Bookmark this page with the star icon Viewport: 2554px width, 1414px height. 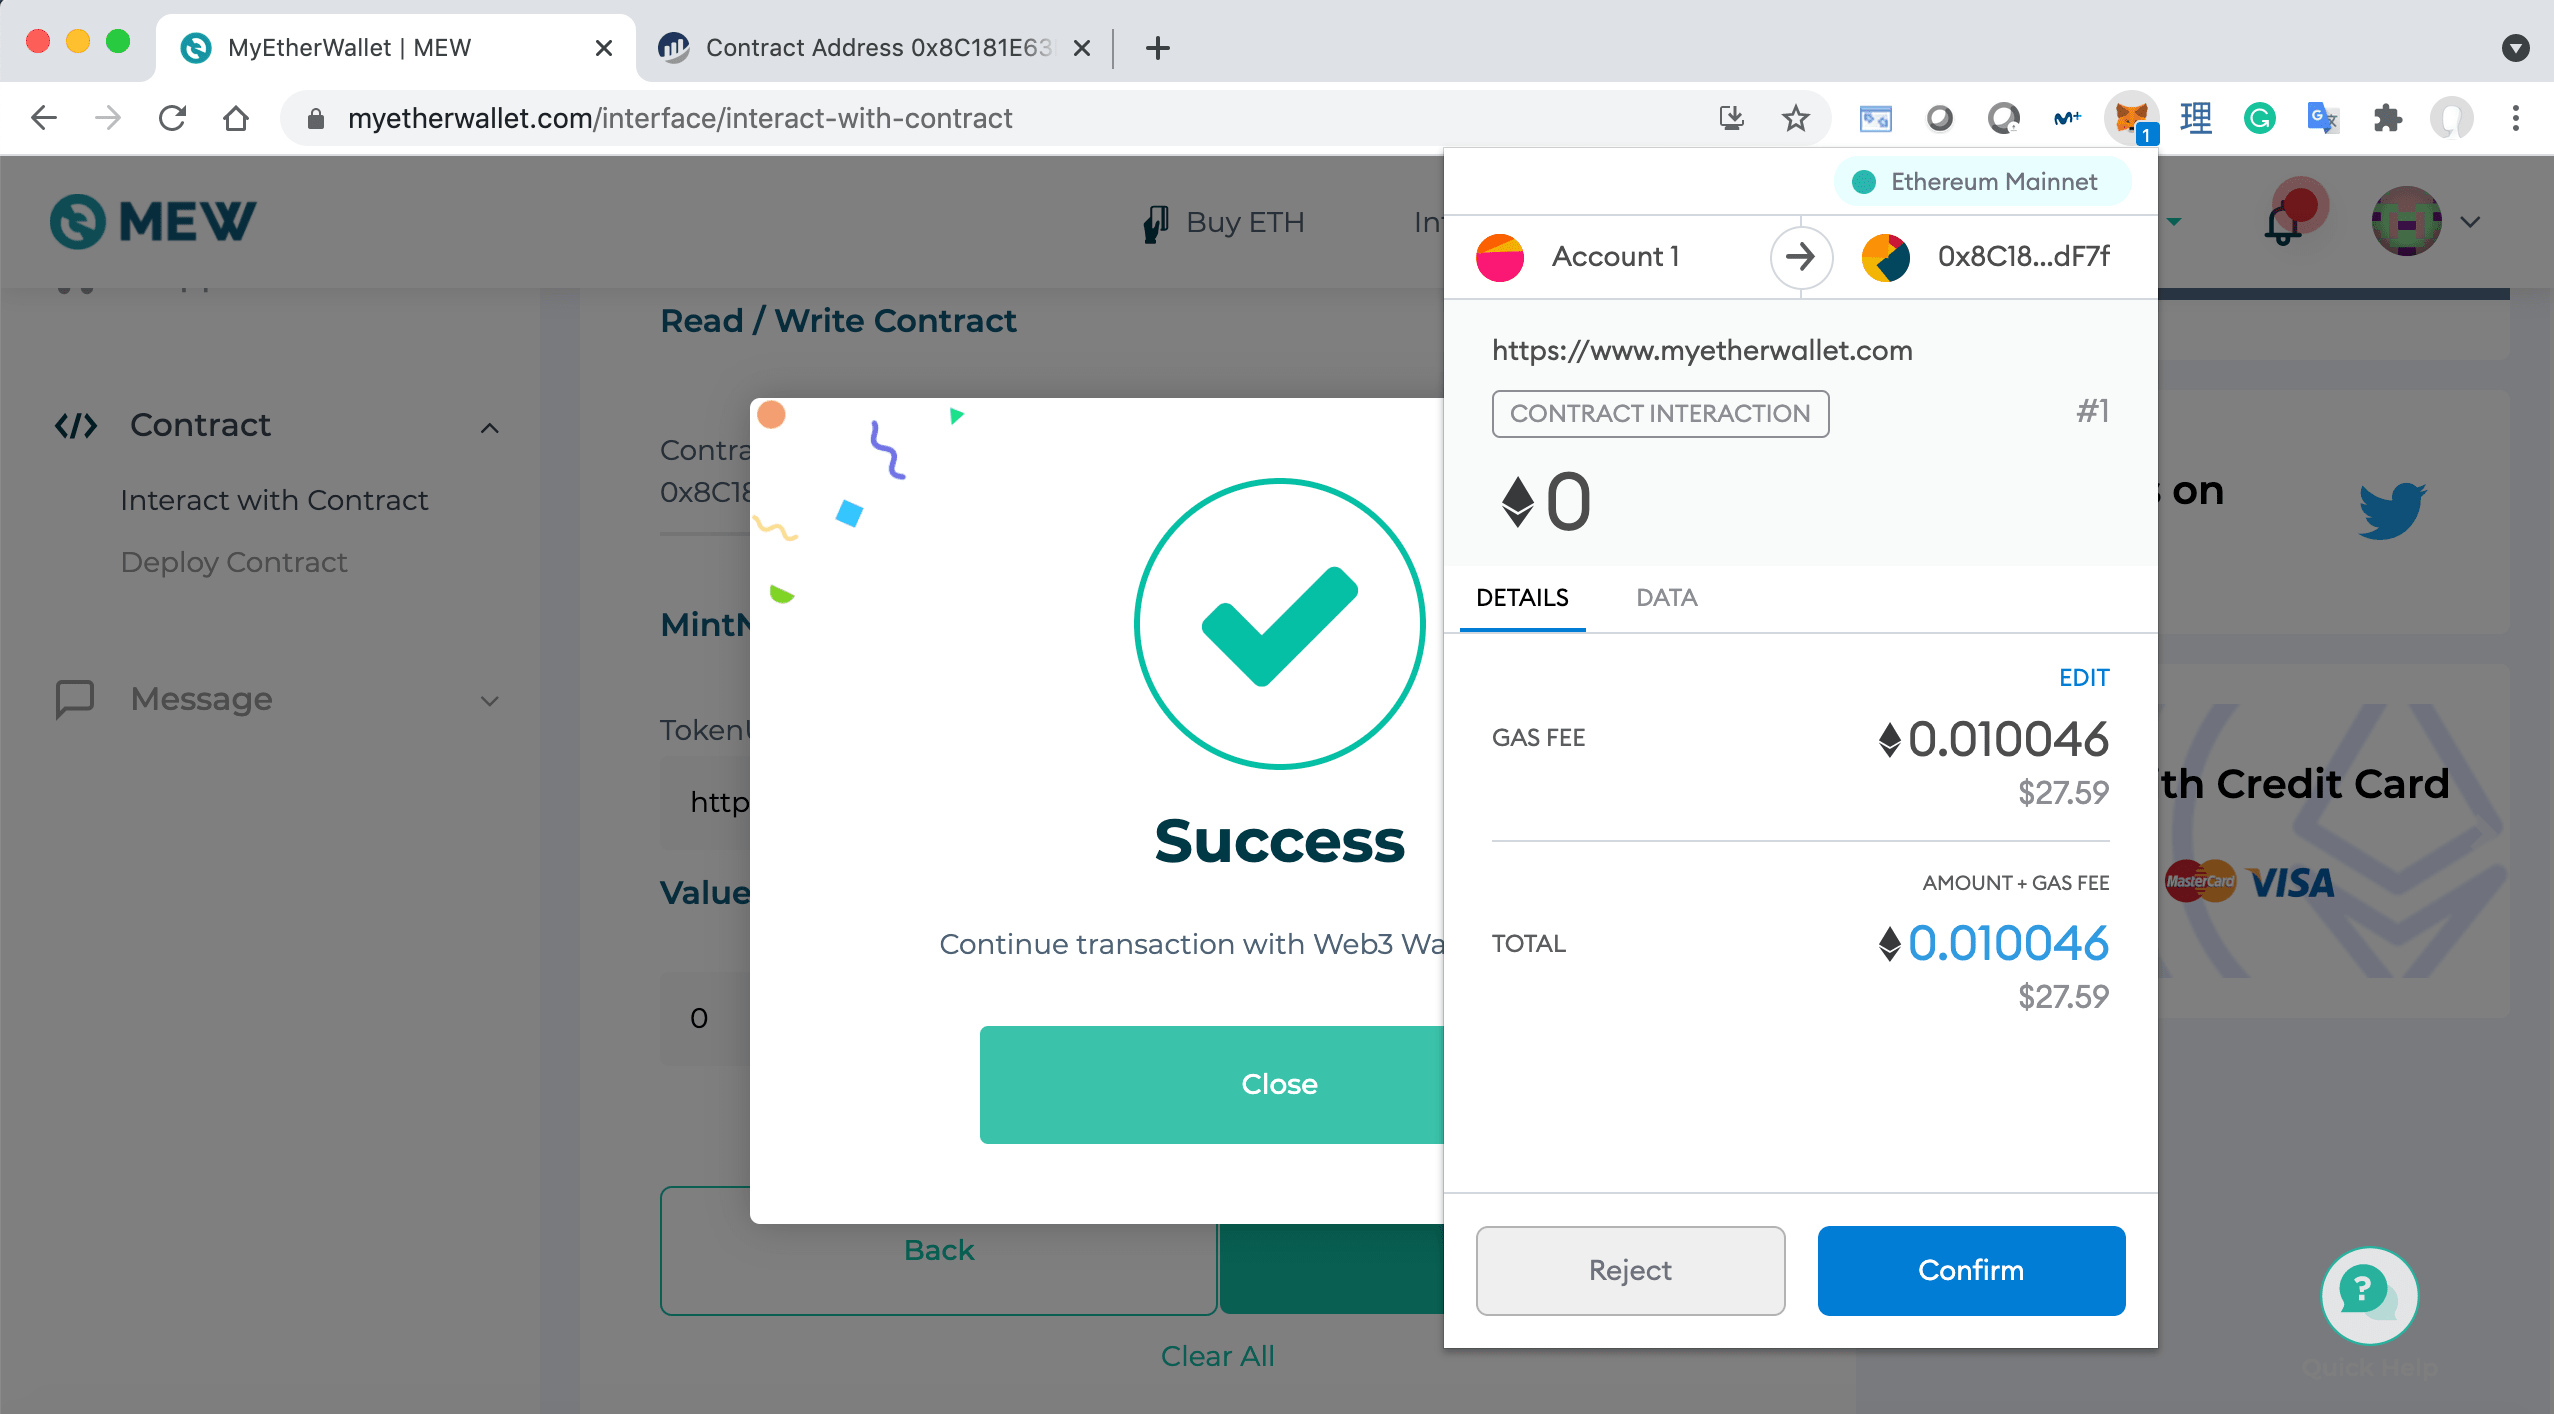(1796, 119)
